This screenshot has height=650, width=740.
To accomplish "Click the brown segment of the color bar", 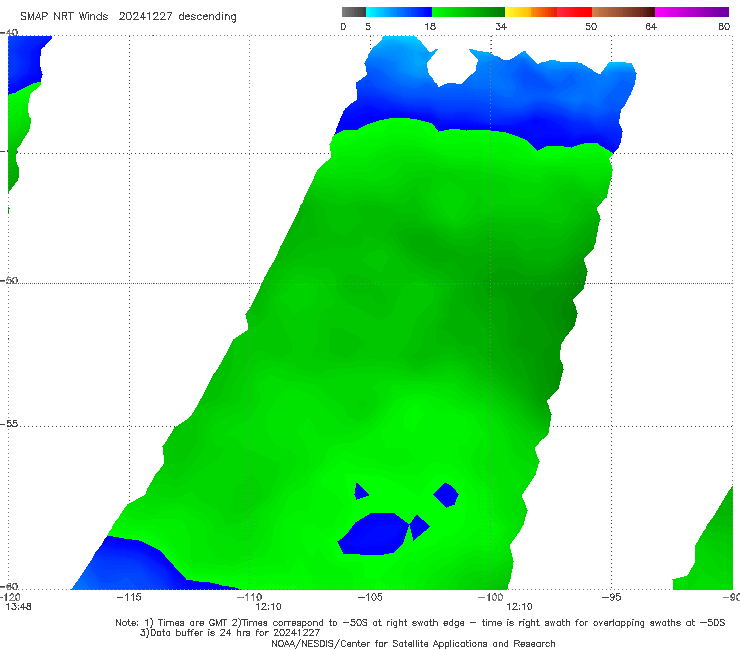I will pyautogui.click(x=623, y=12).
